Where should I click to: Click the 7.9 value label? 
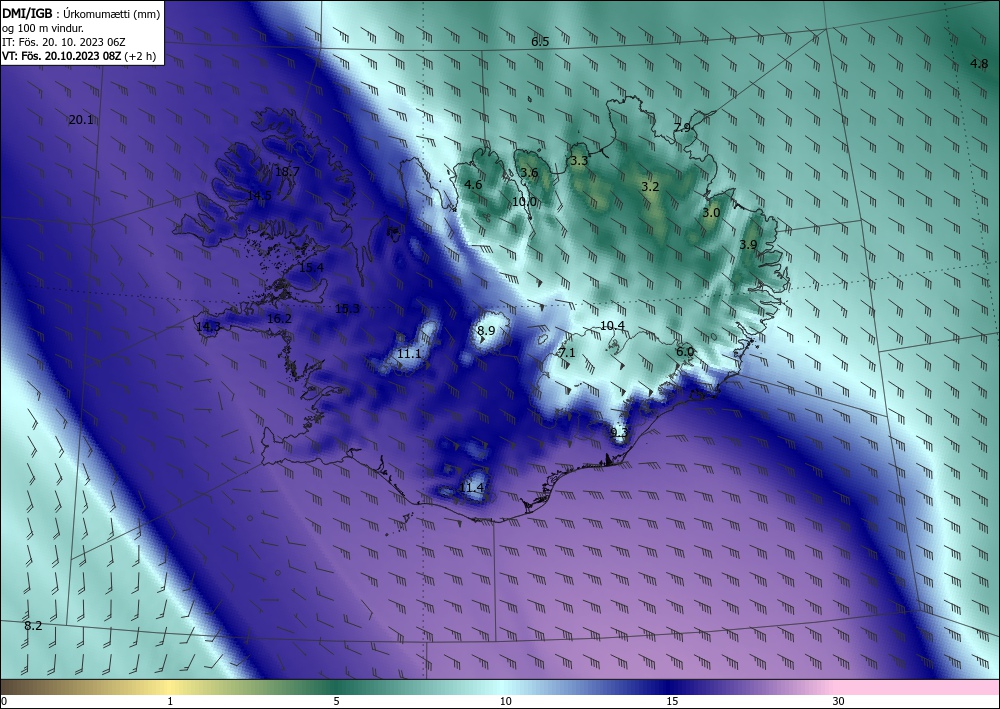[682, 128]
